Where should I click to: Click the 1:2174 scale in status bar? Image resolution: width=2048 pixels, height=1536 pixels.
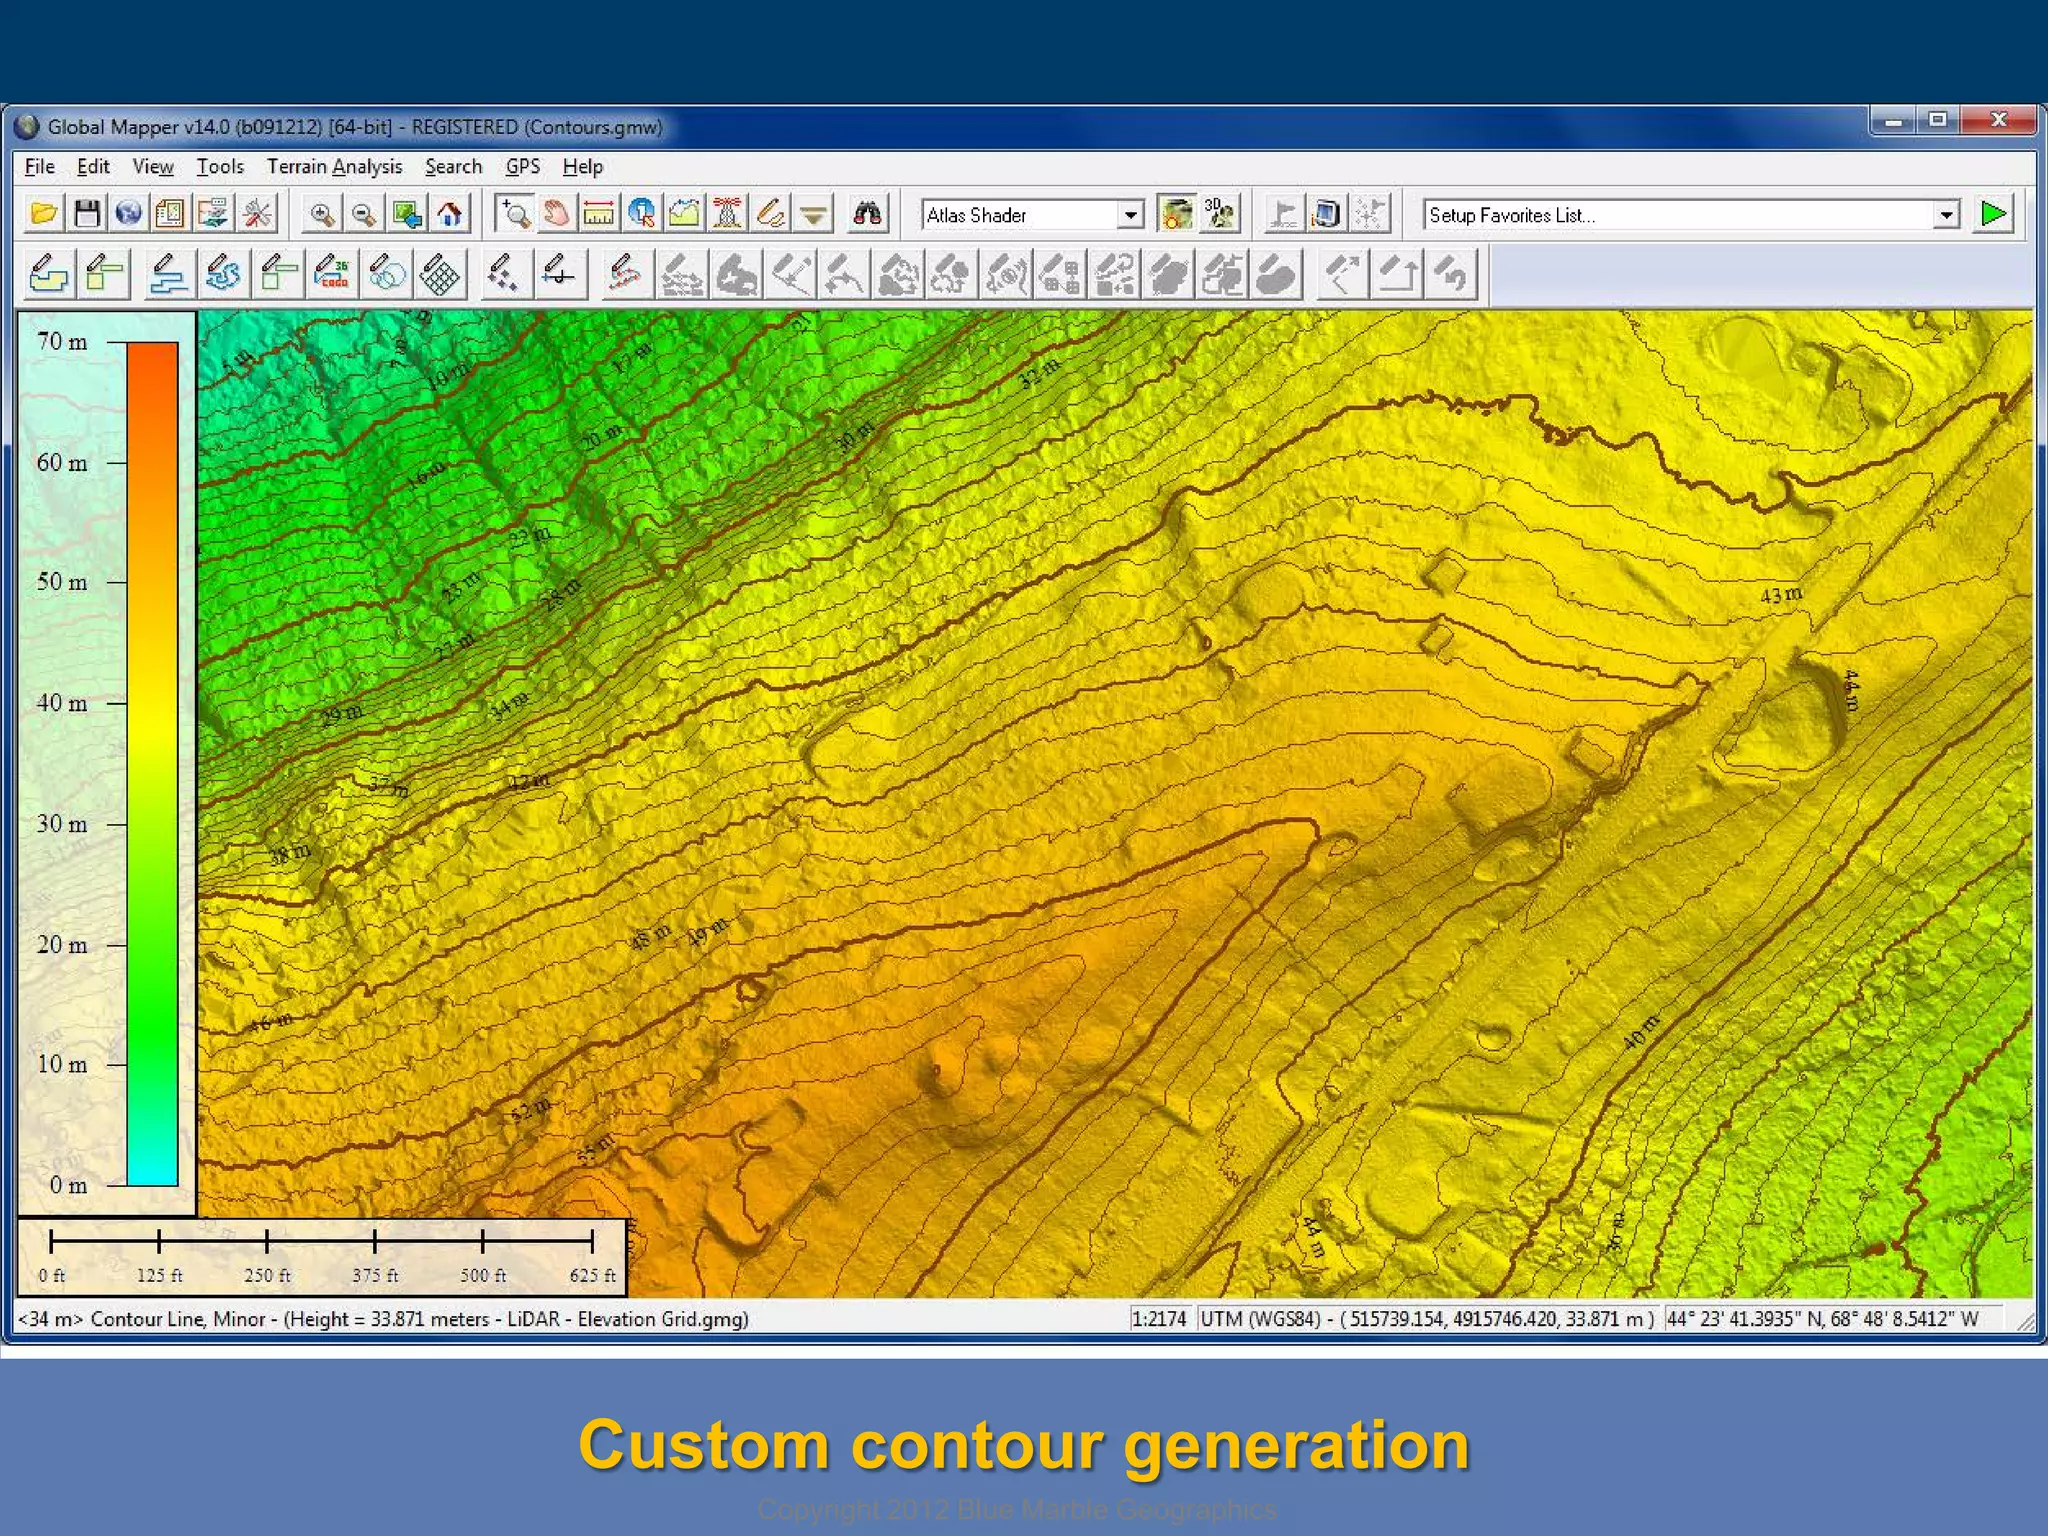click(x=1159, y=1319)
